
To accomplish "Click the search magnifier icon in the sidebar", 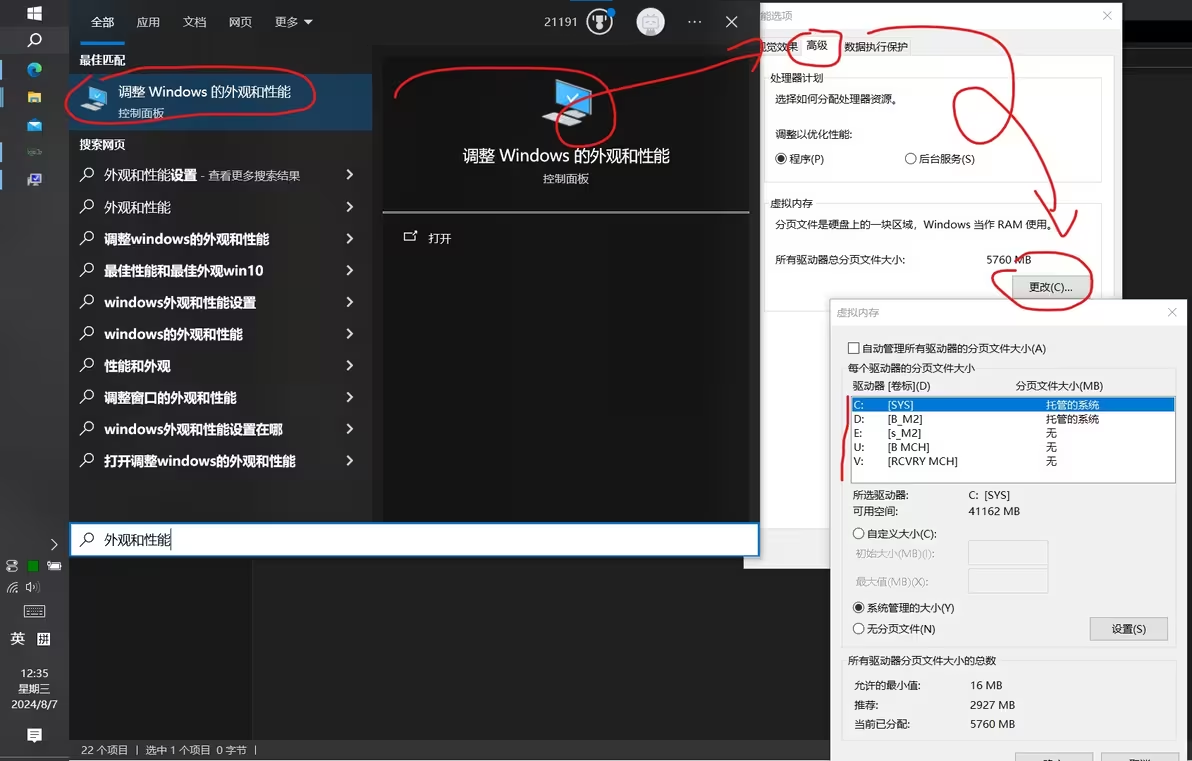I will pyautogui.click(x=36, y=40).
